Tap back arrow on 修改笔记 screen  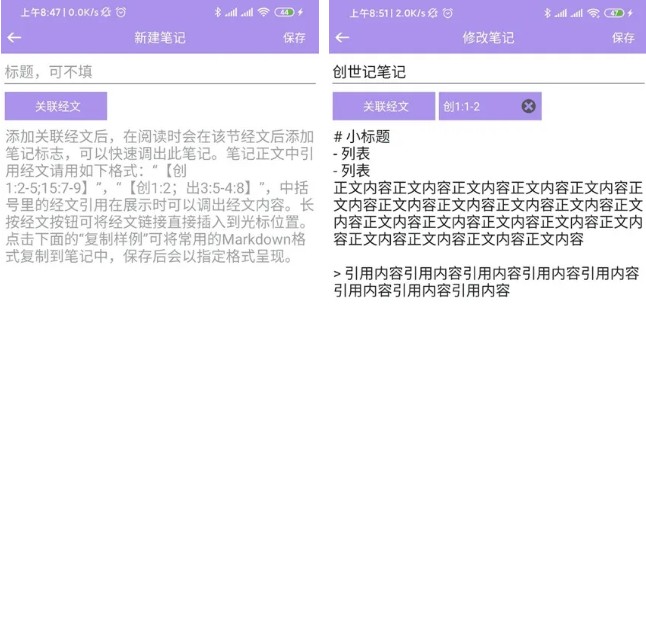pos(342,38)
